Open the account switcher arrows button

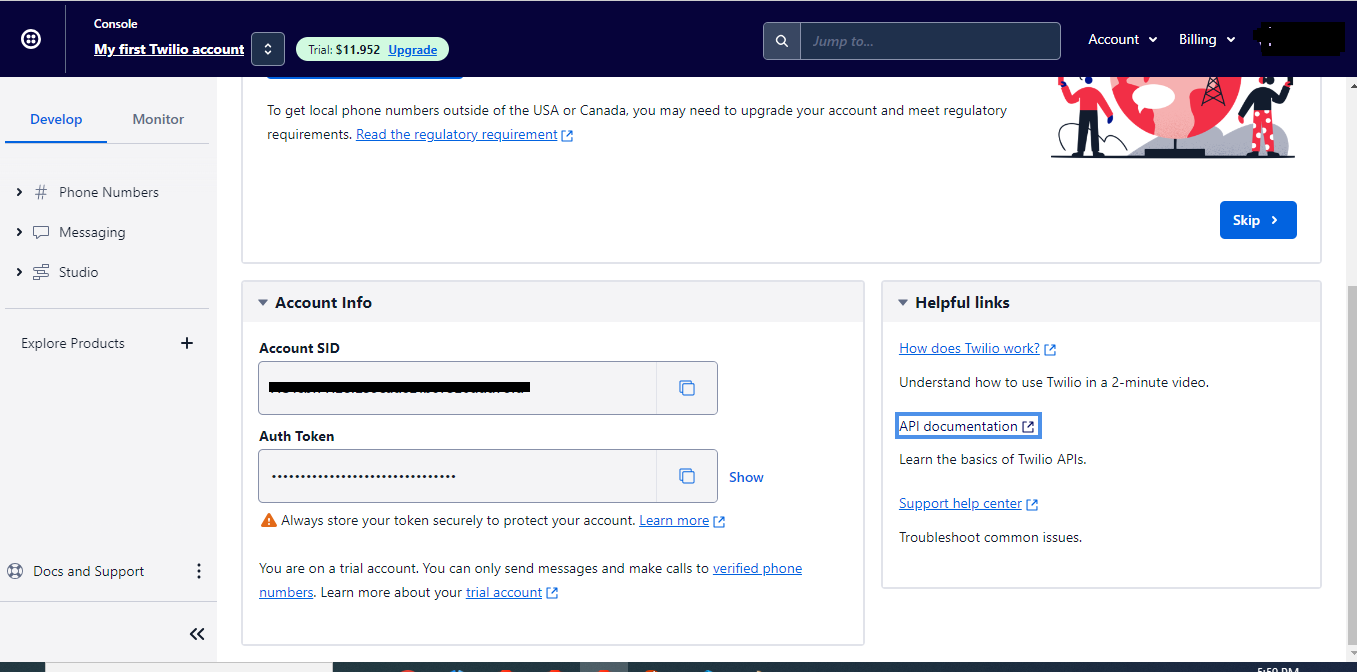click(268, 49)
